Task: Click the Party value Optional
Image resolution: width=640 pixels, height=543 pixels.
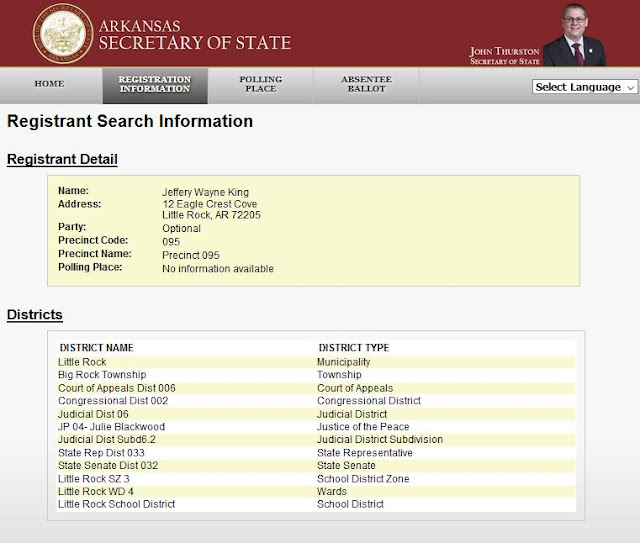Action: pos(182,228)
